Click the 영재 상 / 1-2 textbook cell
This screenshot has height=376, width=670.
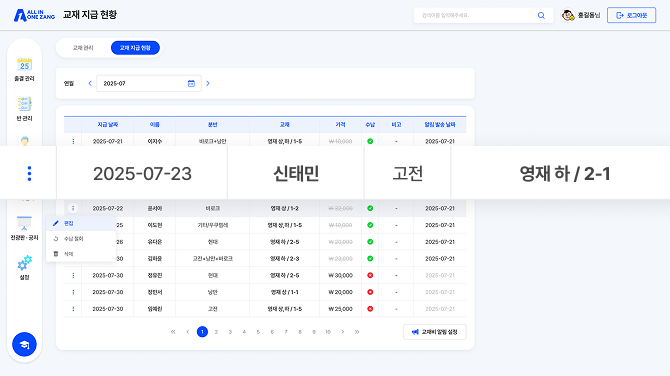(x=285, y=209)
